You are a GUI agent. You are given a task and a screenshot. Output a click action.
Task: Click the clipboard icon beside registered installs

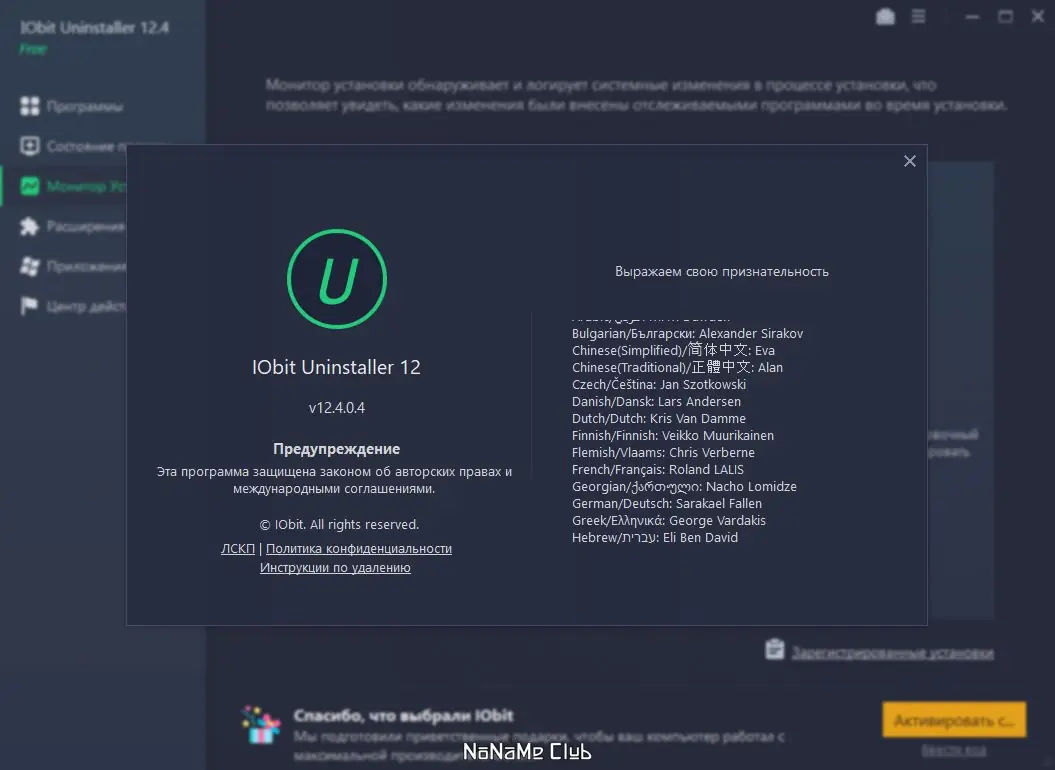(x=774, y=650)
